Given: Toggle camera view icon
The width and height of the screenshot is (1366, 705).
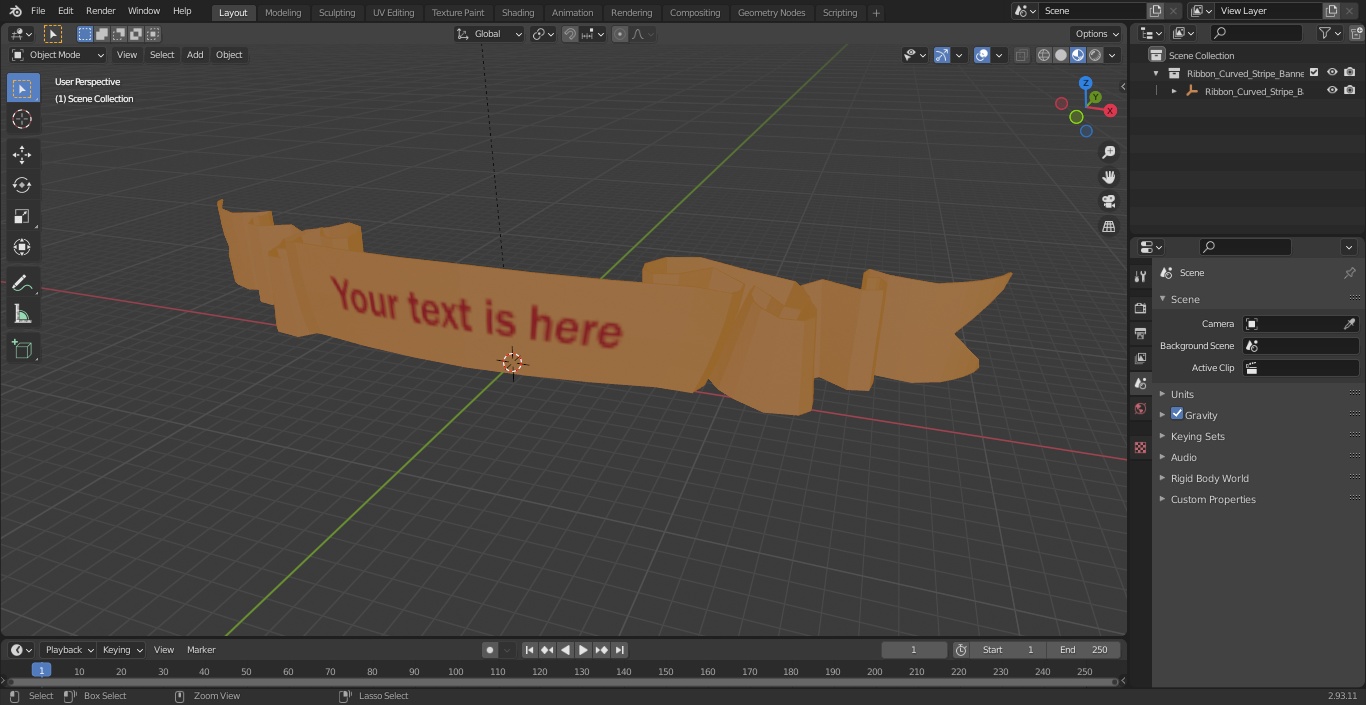Looking at the screenshot, I should click(1108, 202).
